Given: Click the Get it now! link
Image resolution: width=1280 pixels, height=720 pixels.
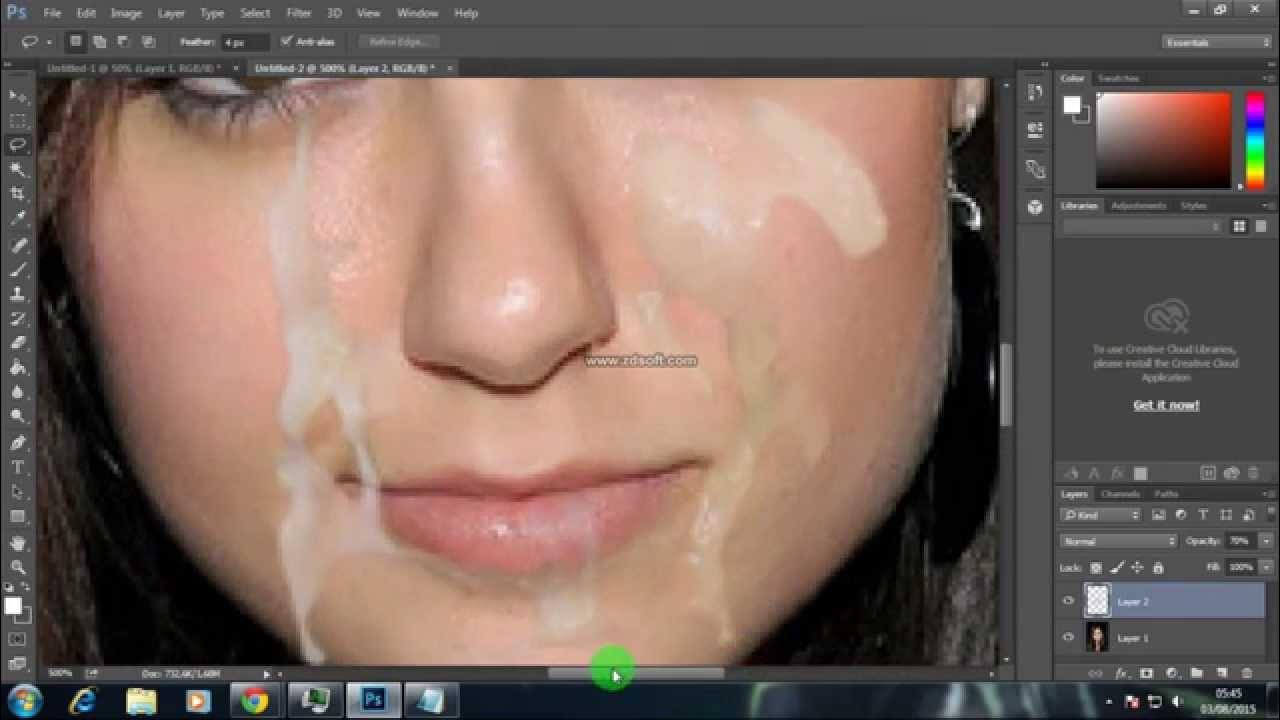Looking at the screenshot, I should click(x=1166, y=405).
